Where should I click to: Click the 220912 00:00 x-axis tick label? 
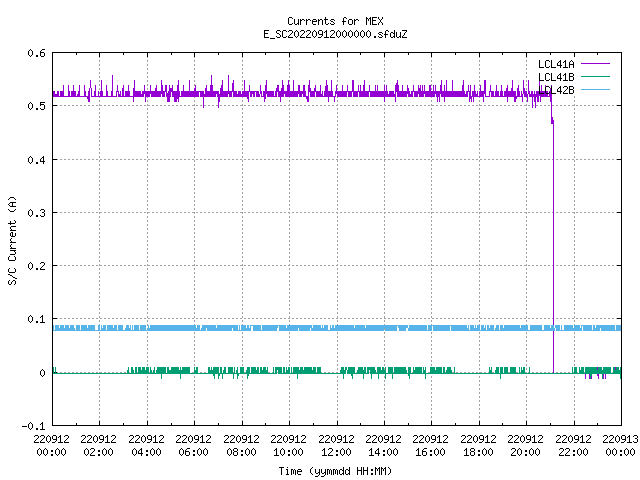(x=51, y=446)
